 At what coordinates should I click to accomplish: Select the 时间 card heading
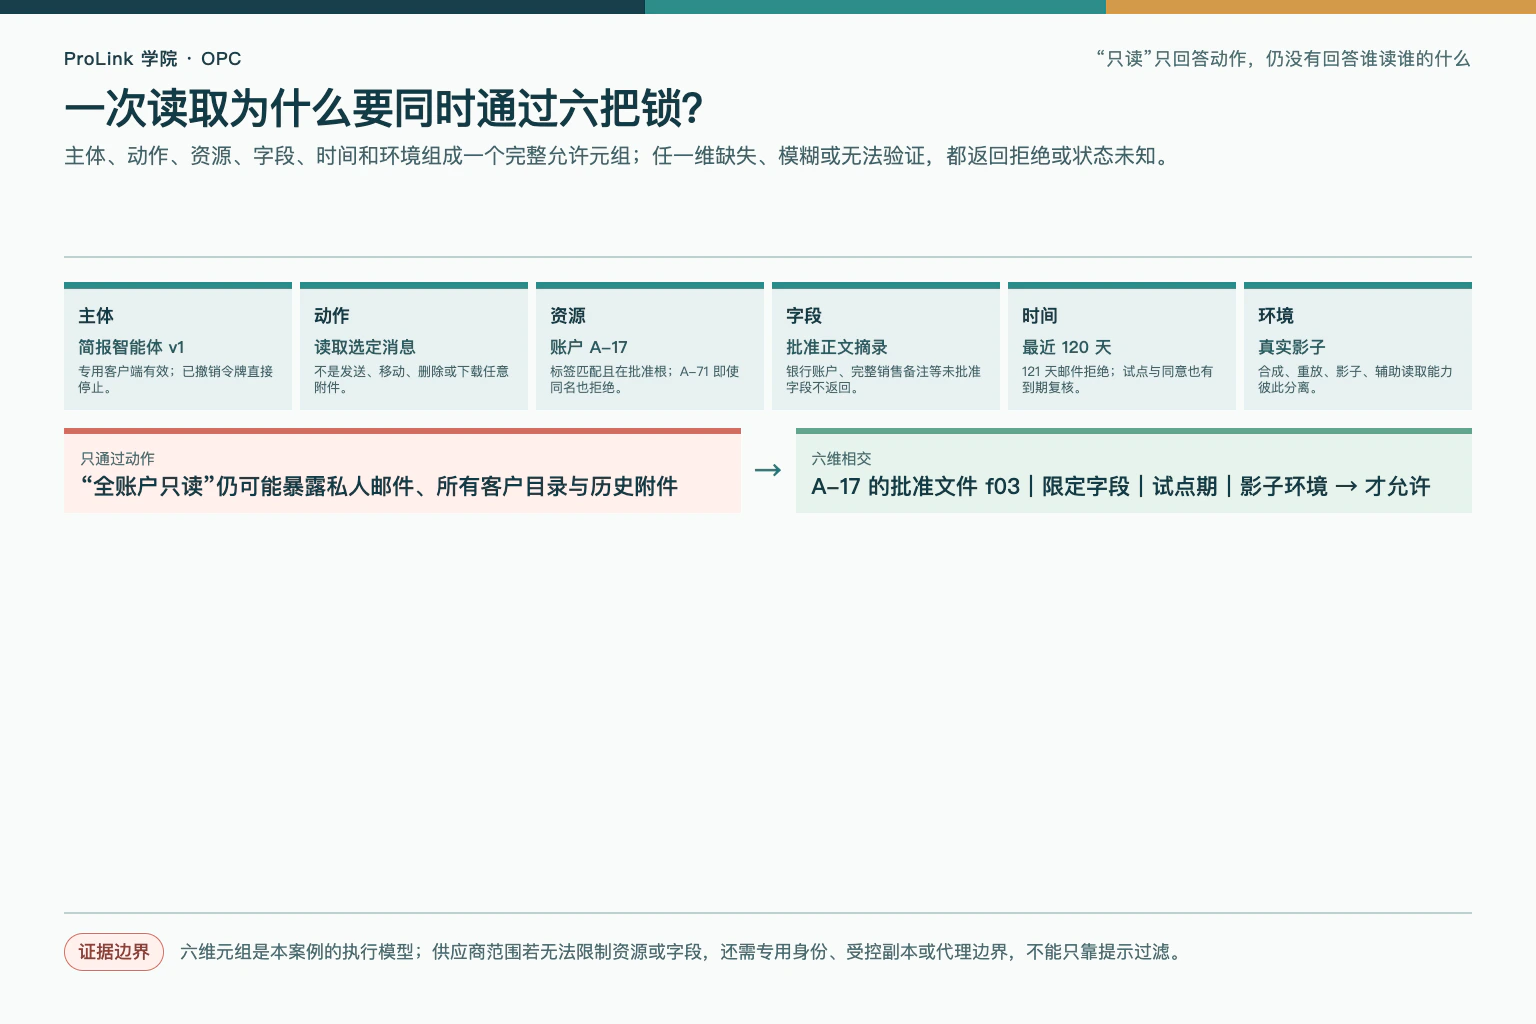click(x=1040, y=316)
